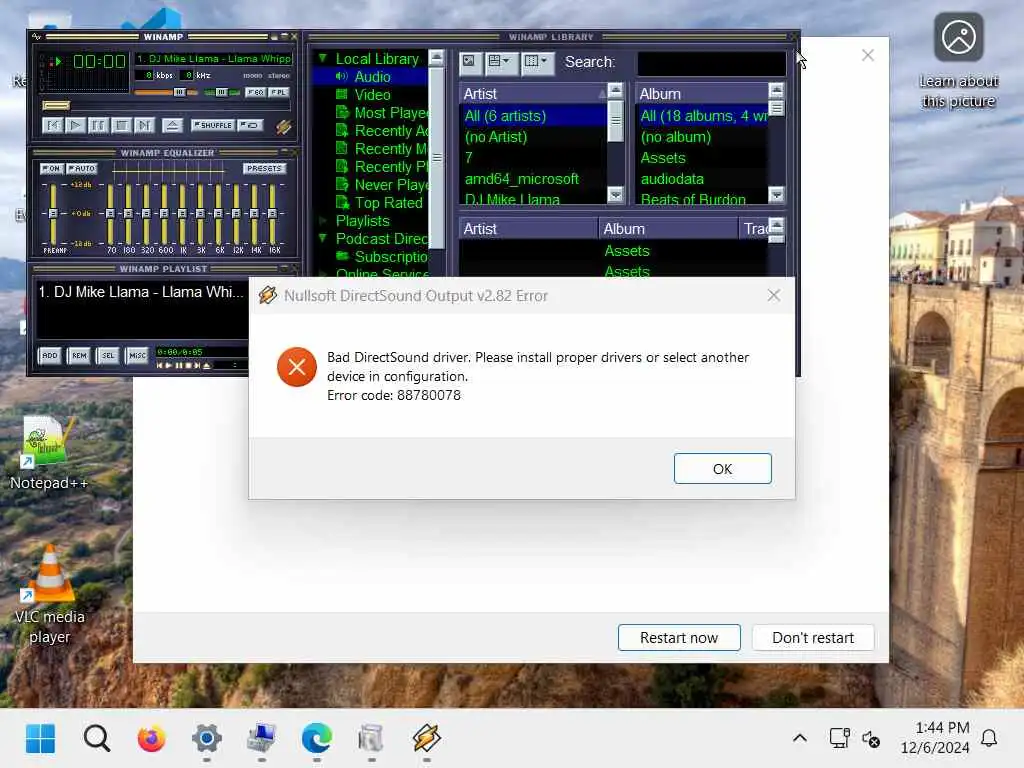Click the Winamp balance slider
This screenshot has height=768, width=1024.
click(222, 92)
